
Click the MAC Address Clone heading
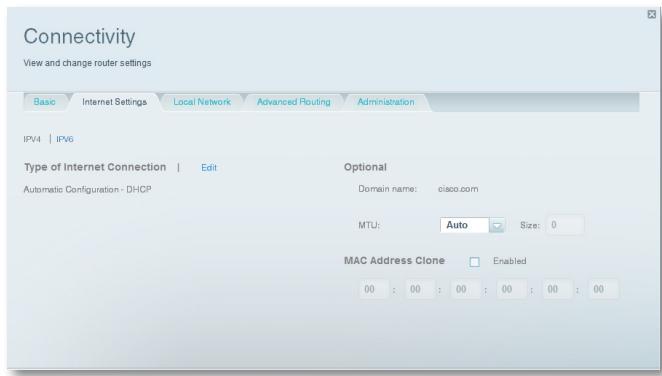click(x=394, y=260)
